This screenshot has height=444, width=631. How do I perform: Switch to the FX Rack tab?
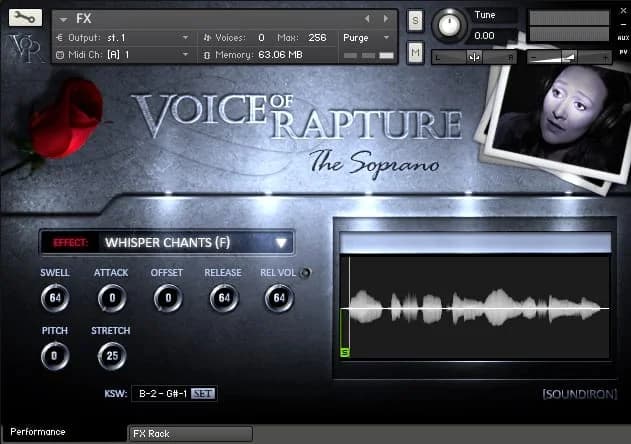click(x=190, y=434)
